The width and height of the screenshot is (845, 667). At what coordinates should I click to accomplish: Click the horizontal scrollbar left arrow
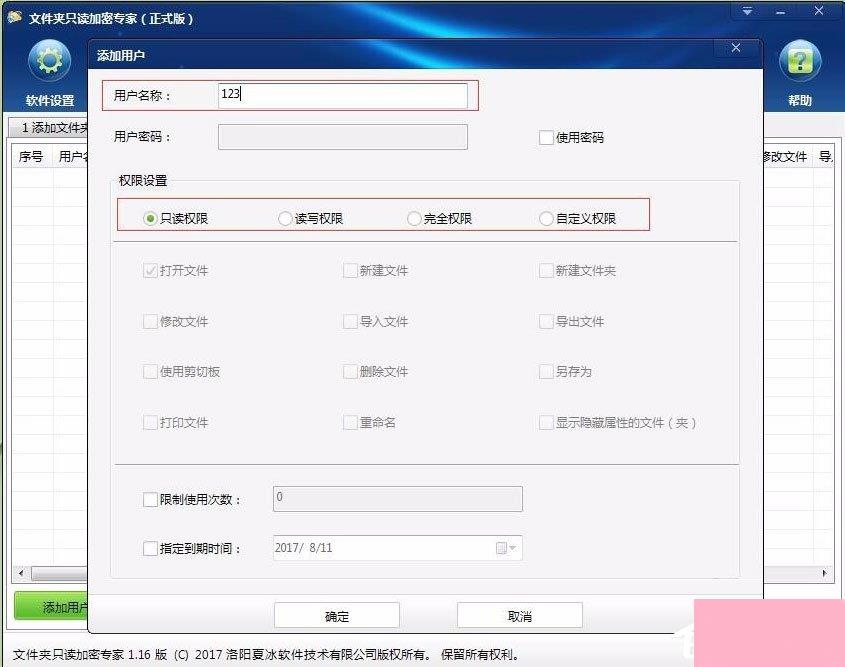pos(21,573)
